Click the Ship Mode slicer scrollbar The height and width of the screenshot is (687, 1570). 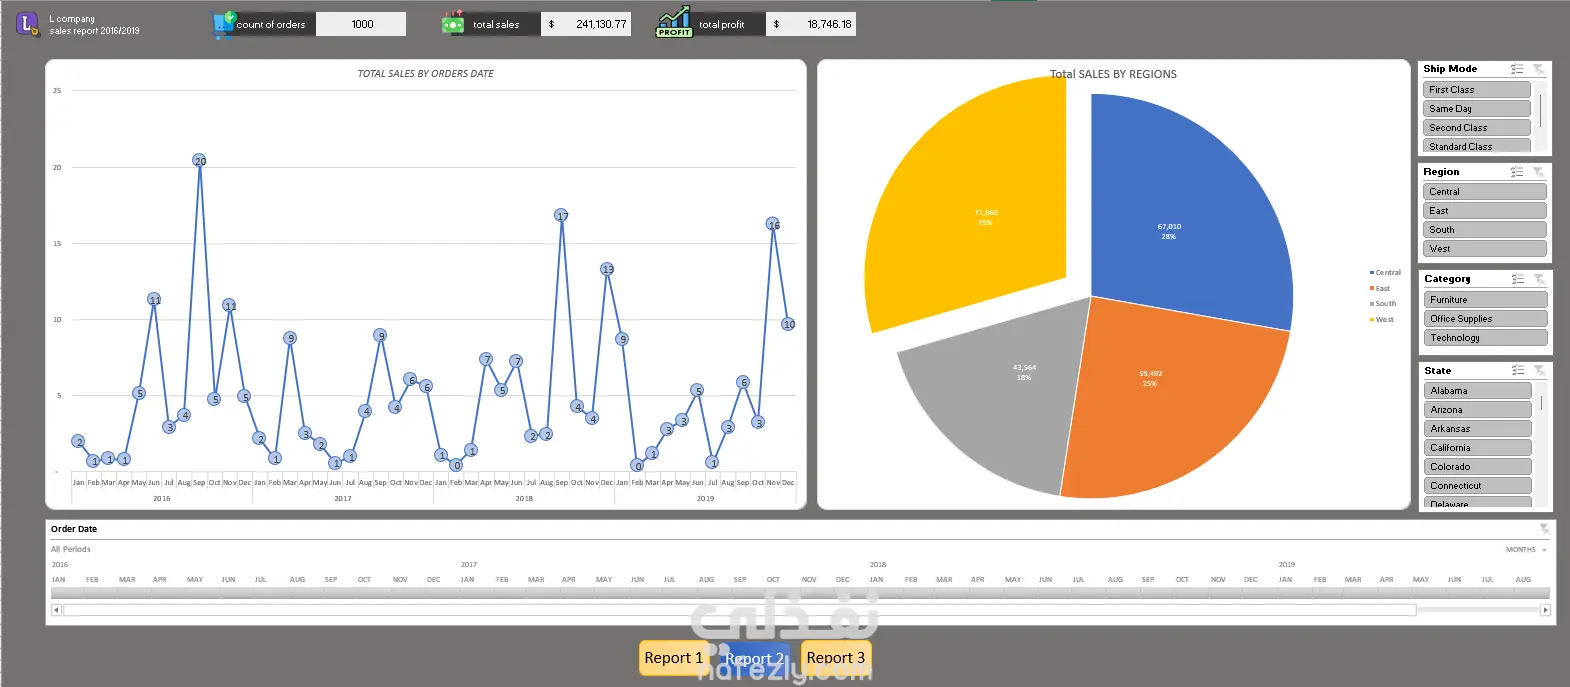(1541, 110)
